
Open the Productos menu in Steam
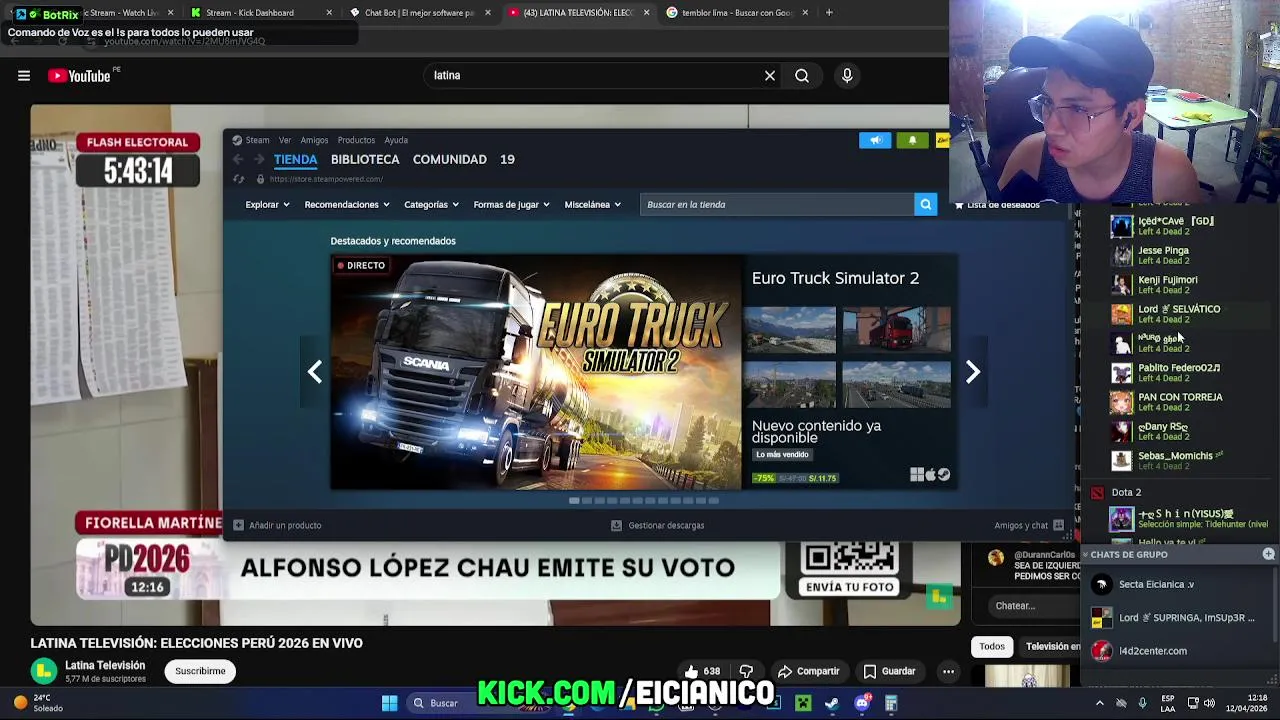pyautogui.click(x=356, y=140)
